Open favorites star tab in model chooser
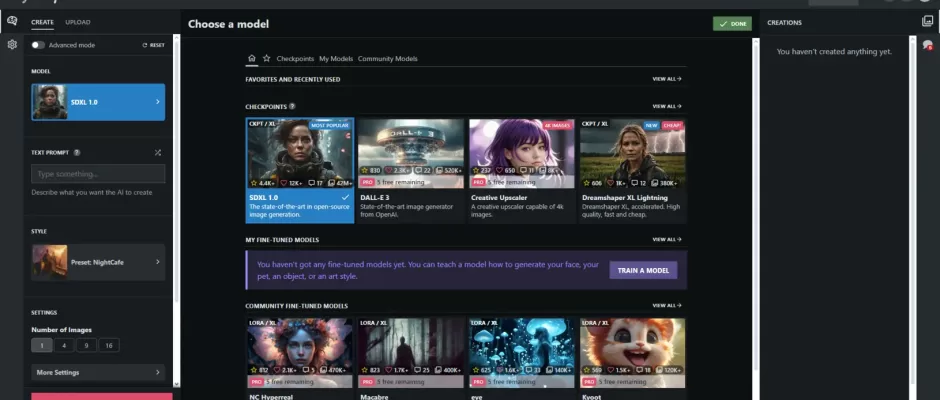 266,58
